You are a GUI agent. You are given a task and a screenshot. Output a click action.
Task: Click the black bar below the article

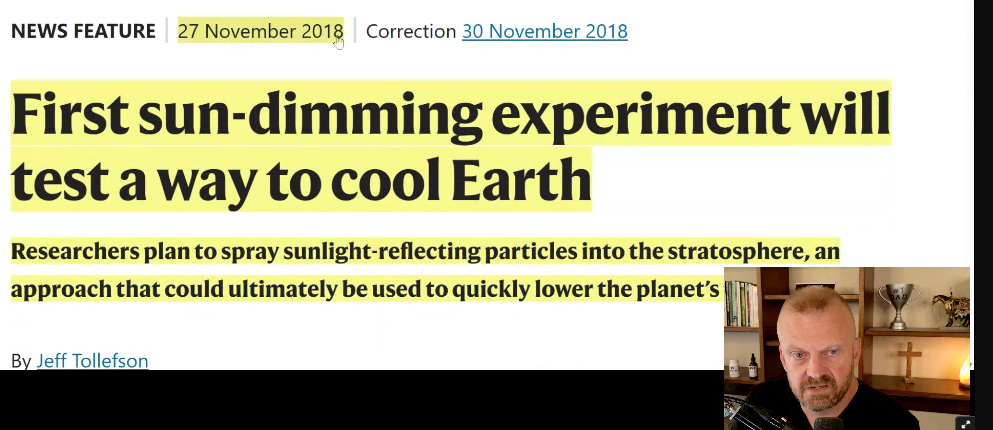coord(360,400)
